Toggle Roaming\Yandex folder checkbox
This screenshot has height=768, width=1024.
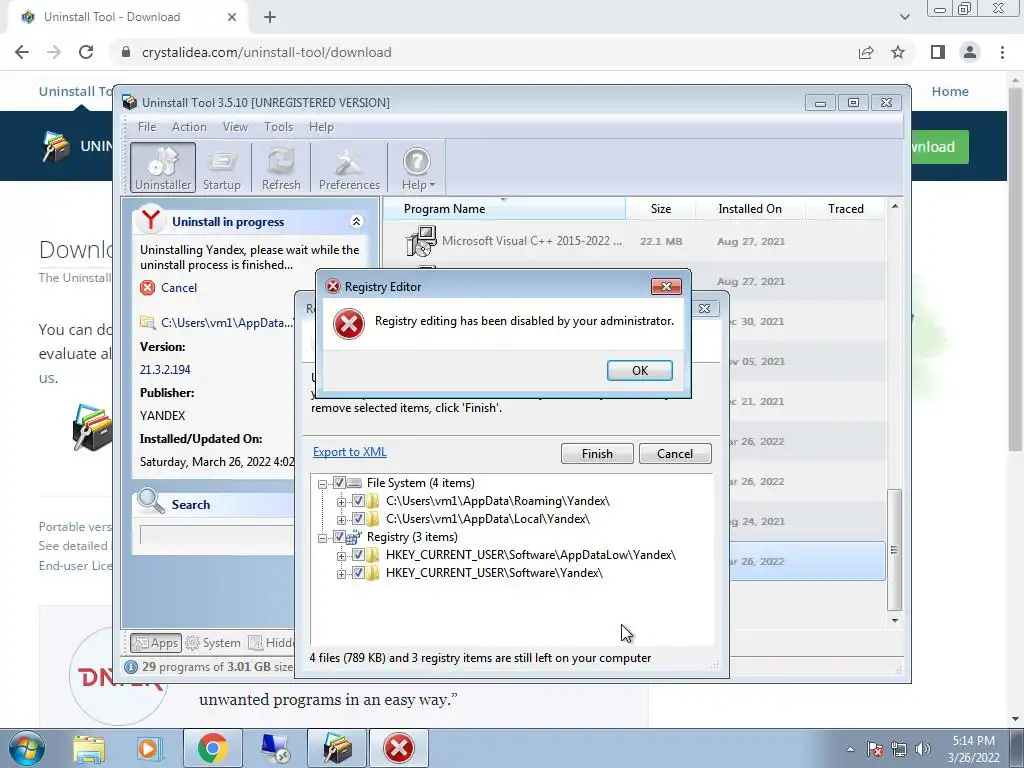click(x=358, y=501)
